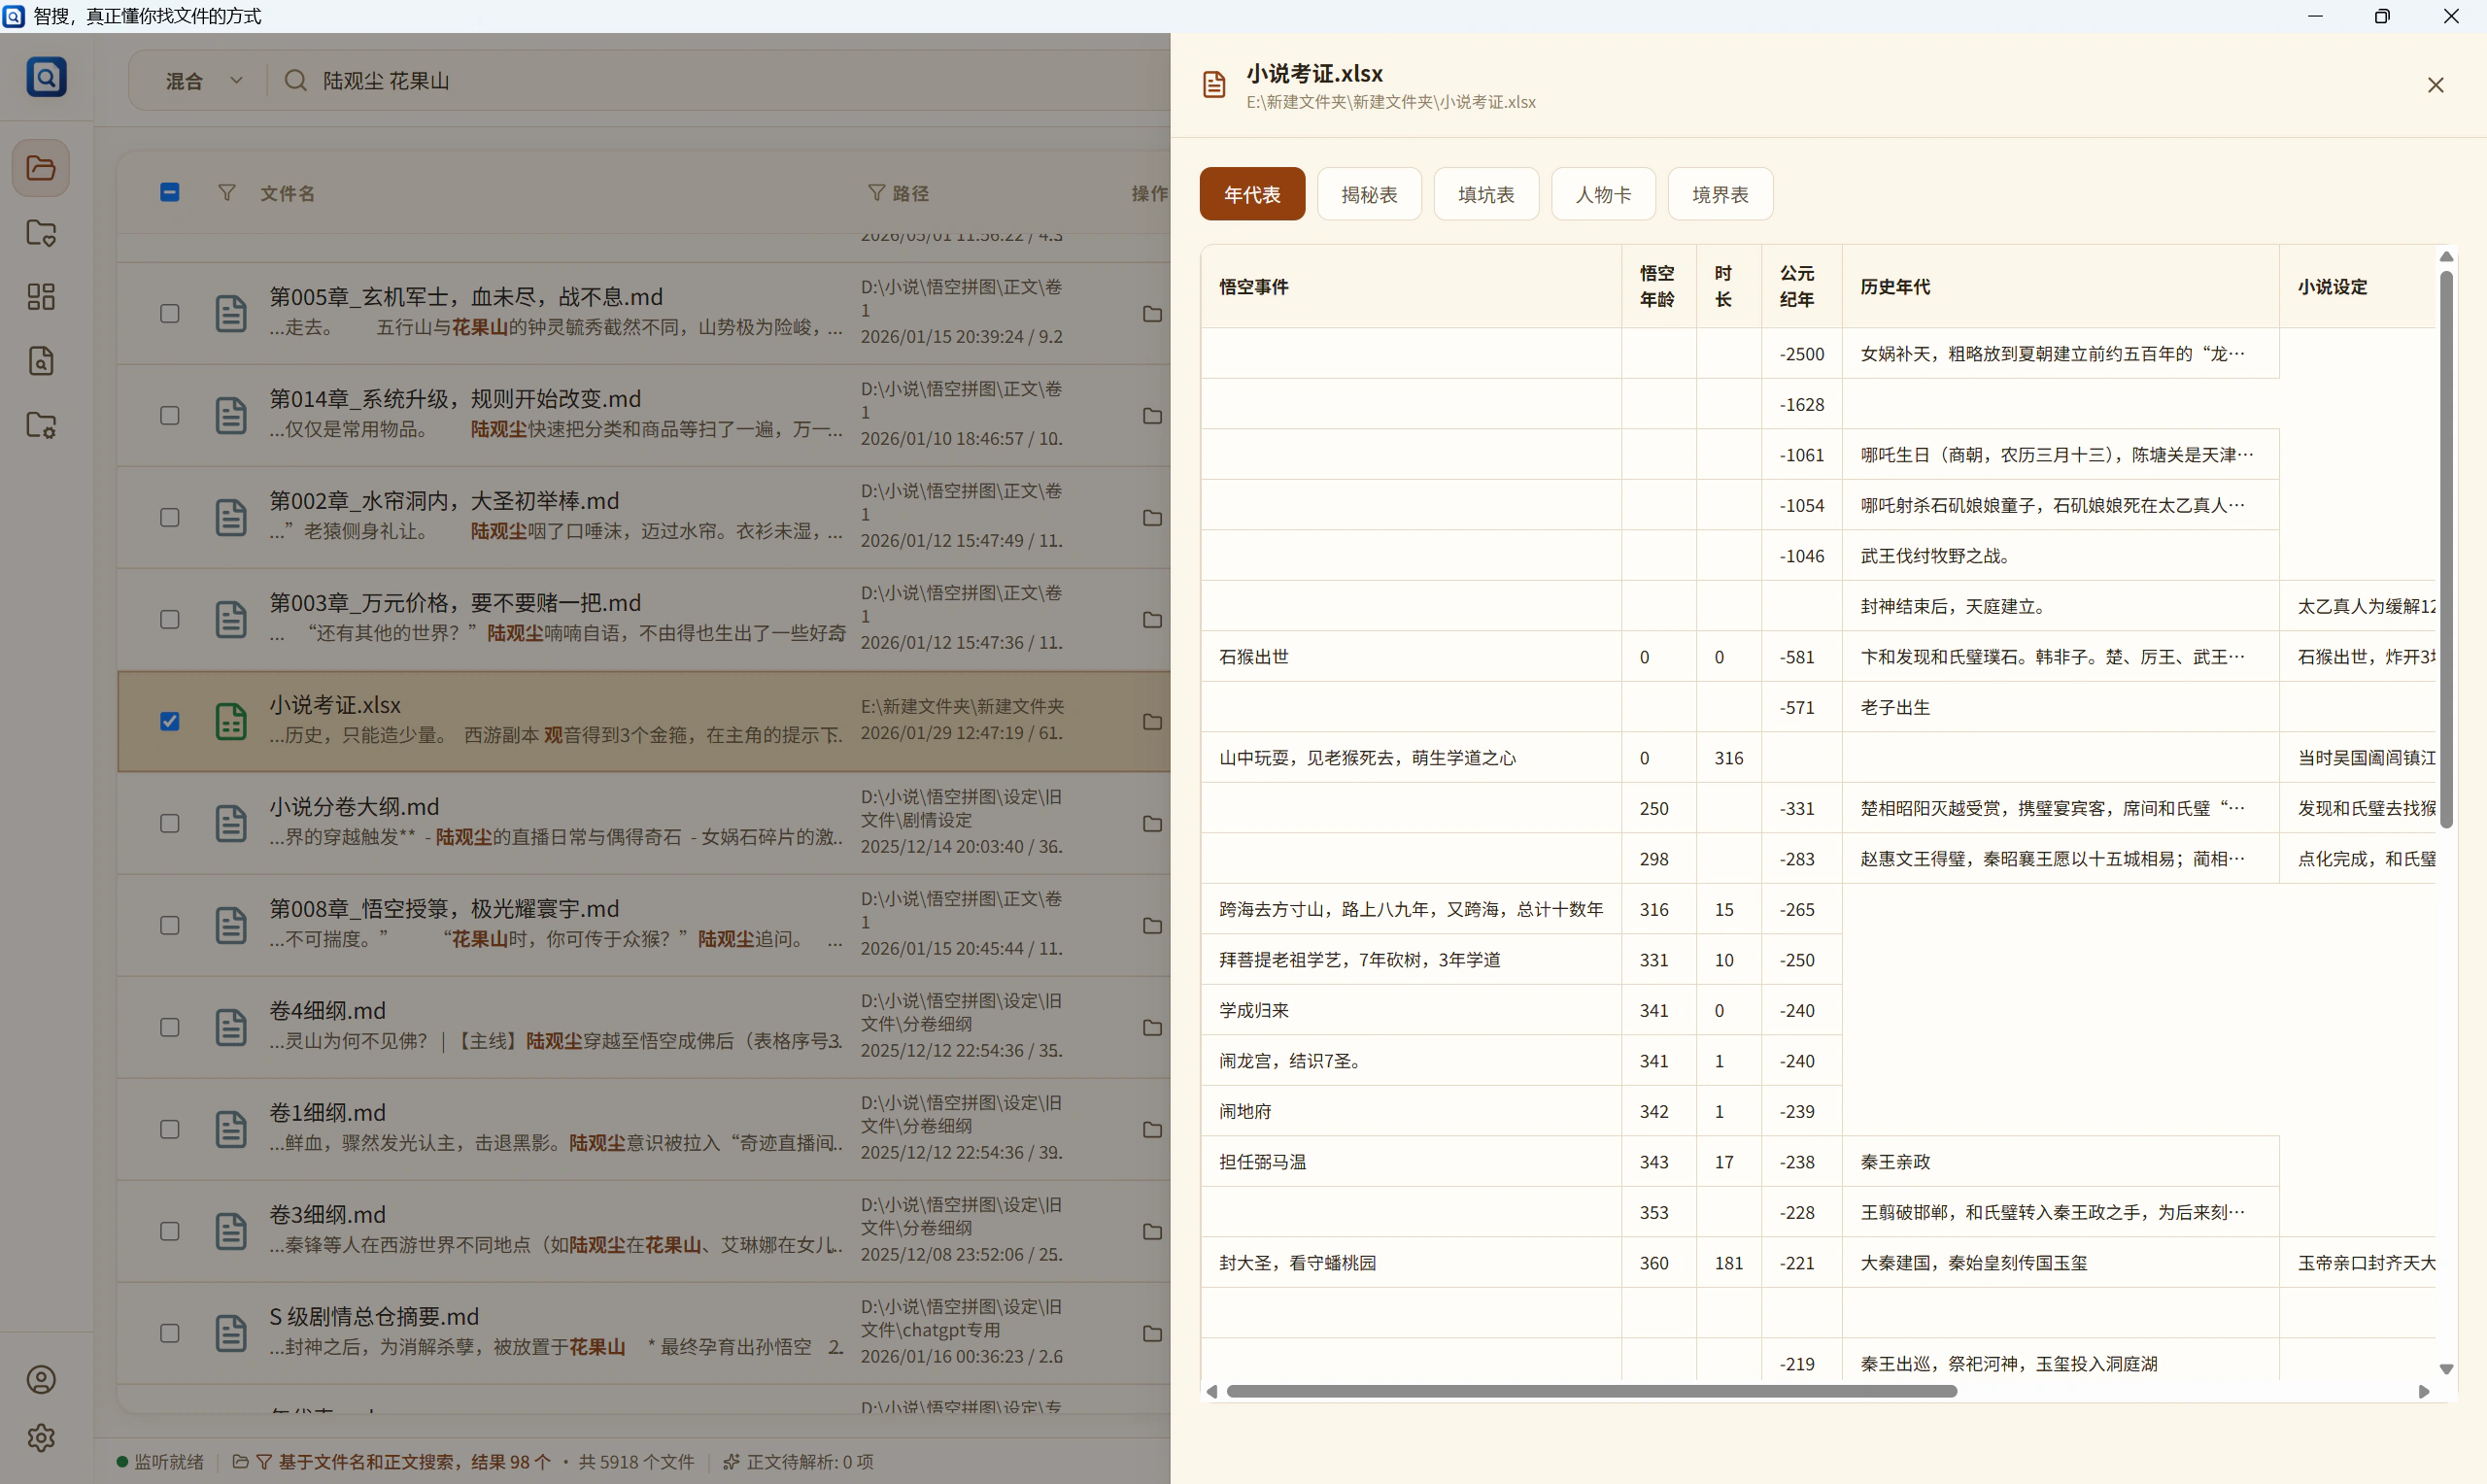
Task: Open the grid apps sidebar icon
Action: (x=41, y=297)
